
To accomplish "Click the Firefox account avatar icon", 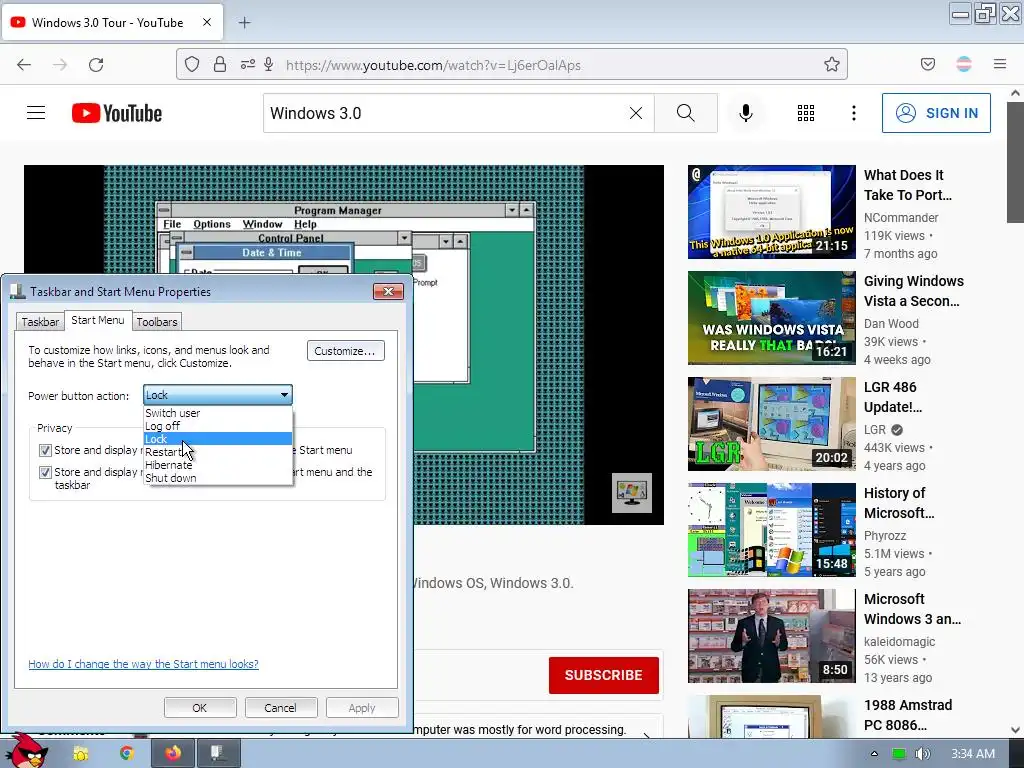I will [964, 64].
